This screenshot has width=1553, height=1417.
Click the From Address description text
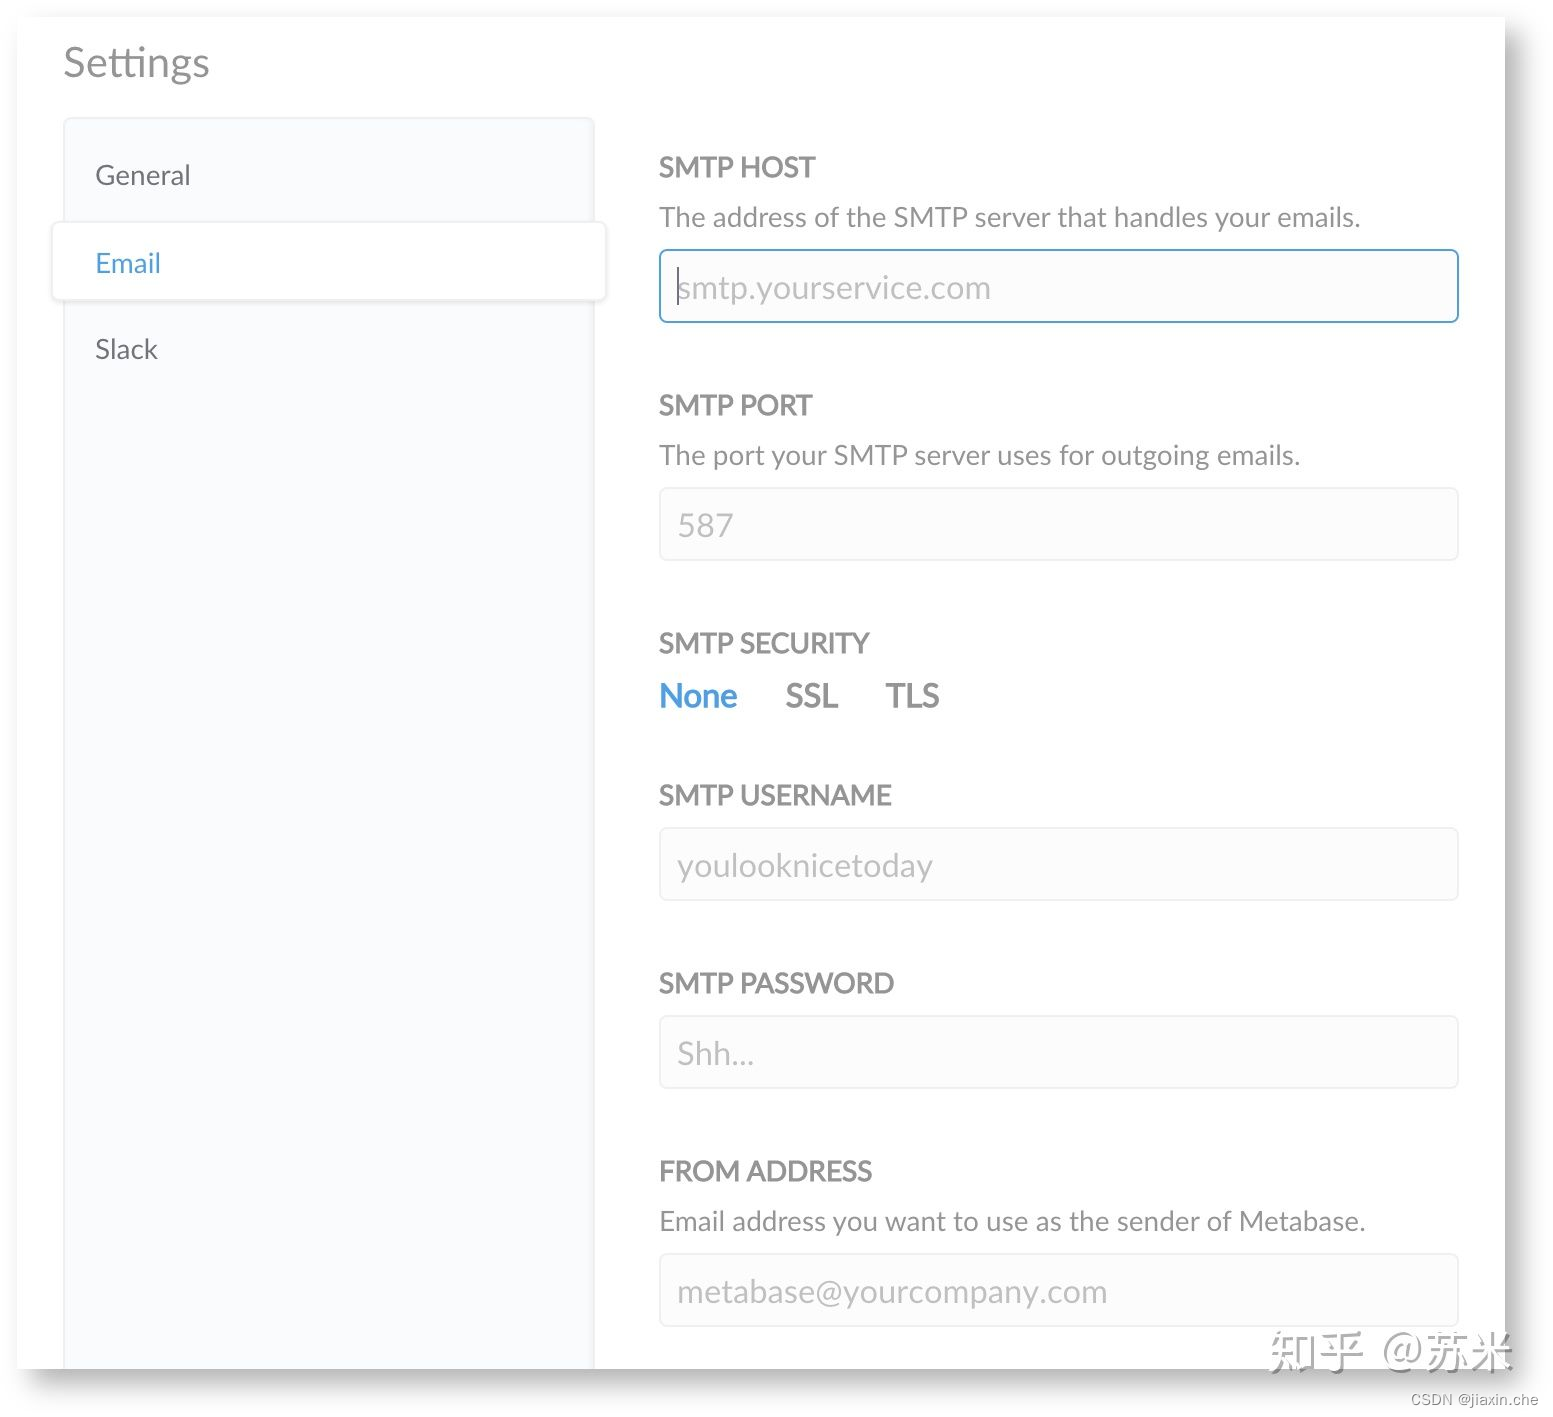(1011, 1220)
